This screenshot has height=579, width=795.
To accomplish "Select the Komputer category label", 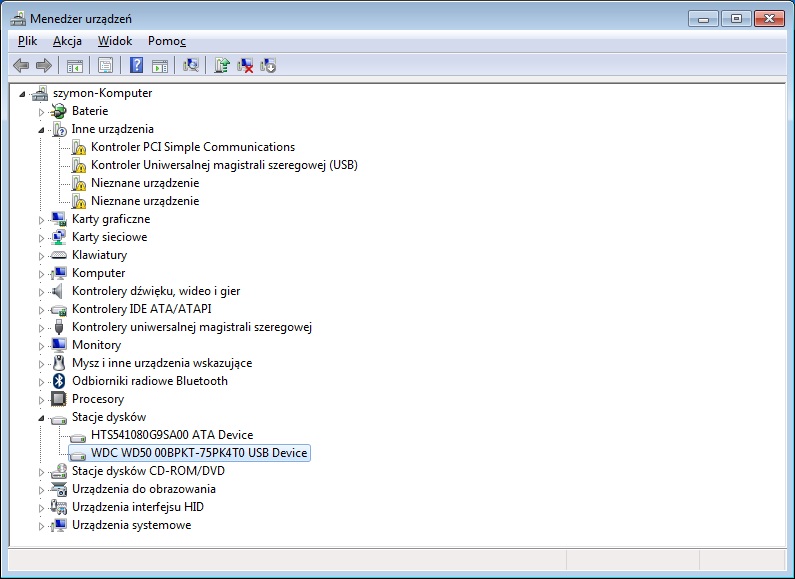I will coord(98,273).
